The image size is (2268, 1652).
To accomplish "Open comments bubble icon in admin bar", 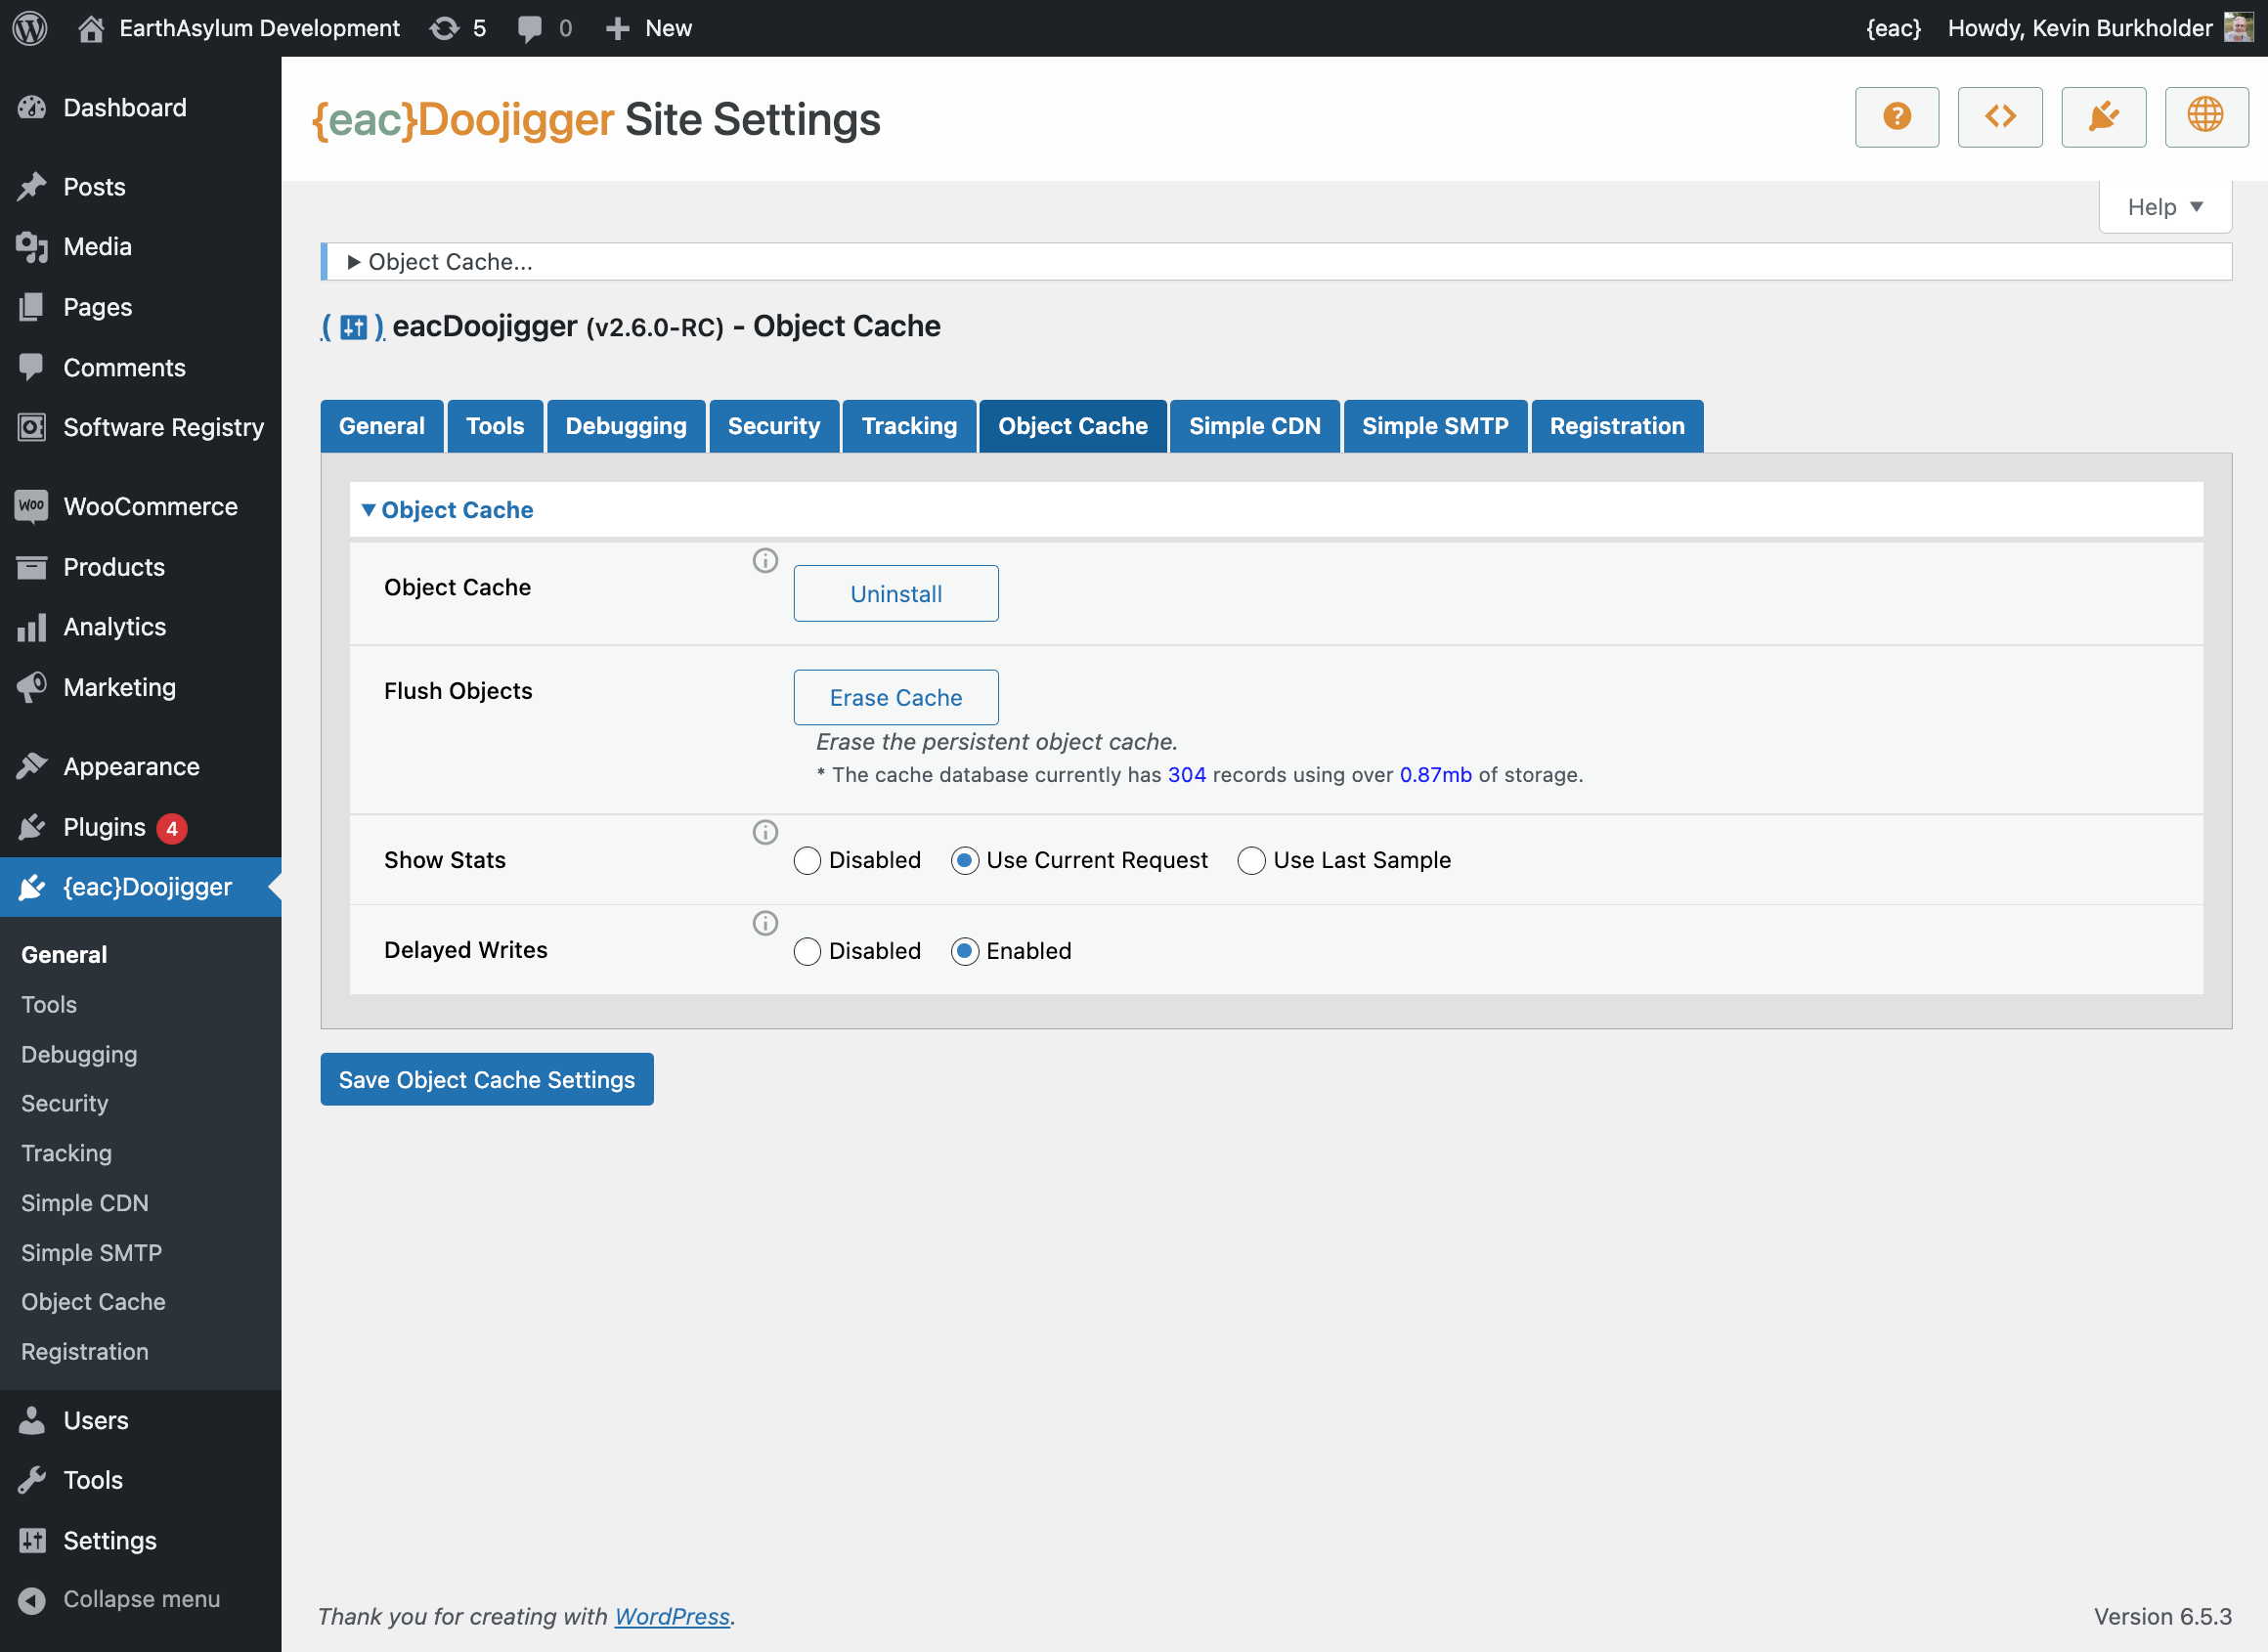I will point(530,28).
